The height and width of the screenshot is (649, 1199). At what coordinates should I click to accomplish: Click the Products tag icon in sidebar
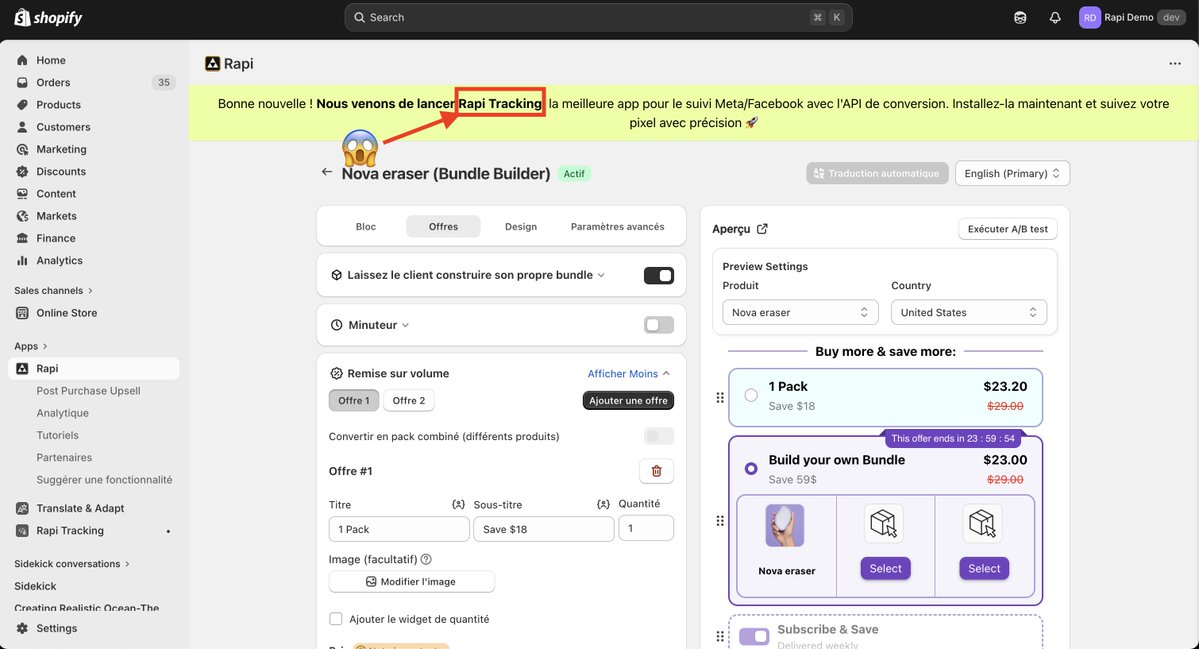click(x=22, y=105)
